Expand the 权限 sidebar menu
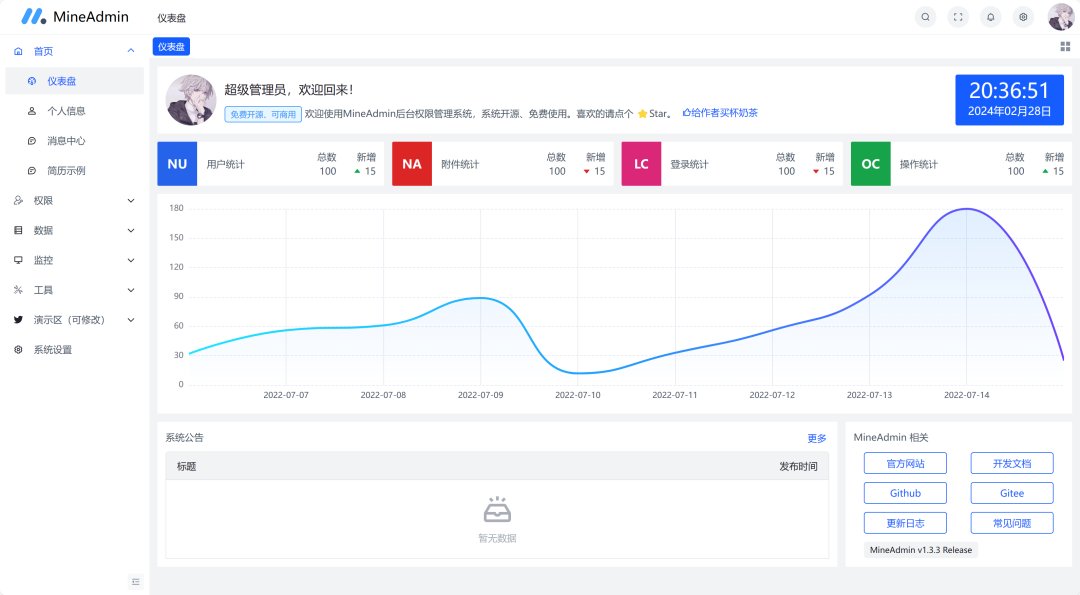The width and height of the screenshot is (1080, 595). [74, 201]
